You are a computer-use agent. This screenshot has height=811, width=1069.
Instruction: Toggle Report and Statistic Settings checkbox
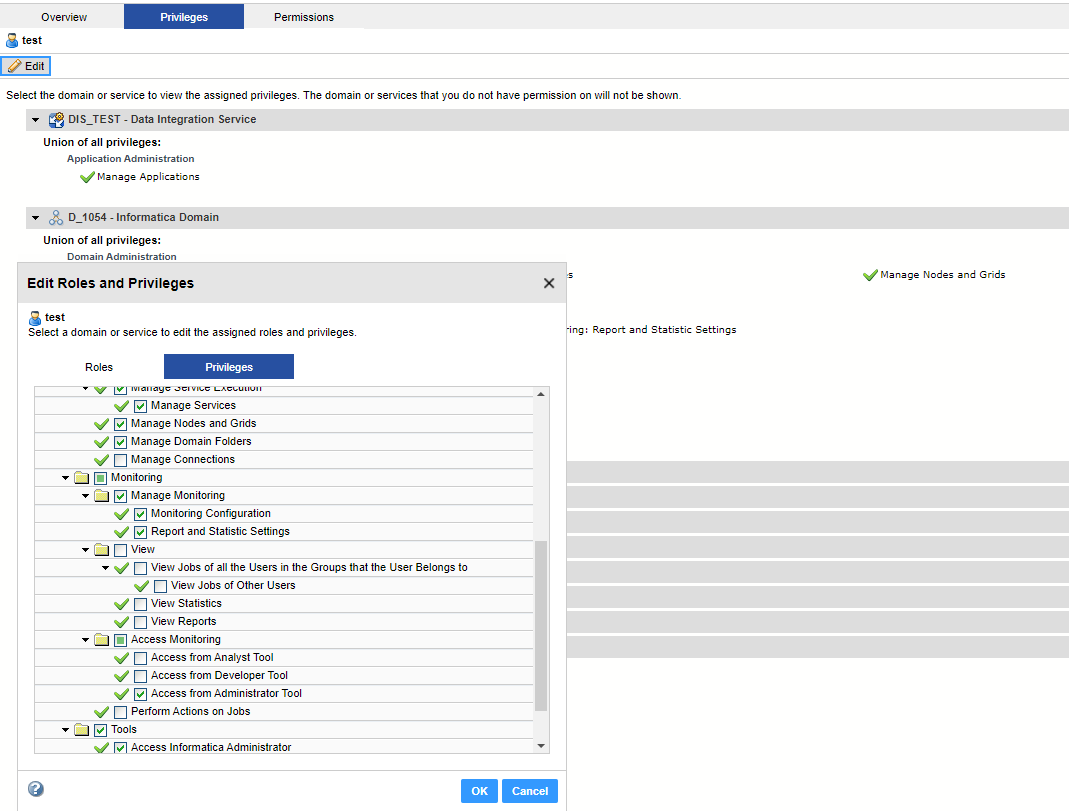[x=140, y=532]
